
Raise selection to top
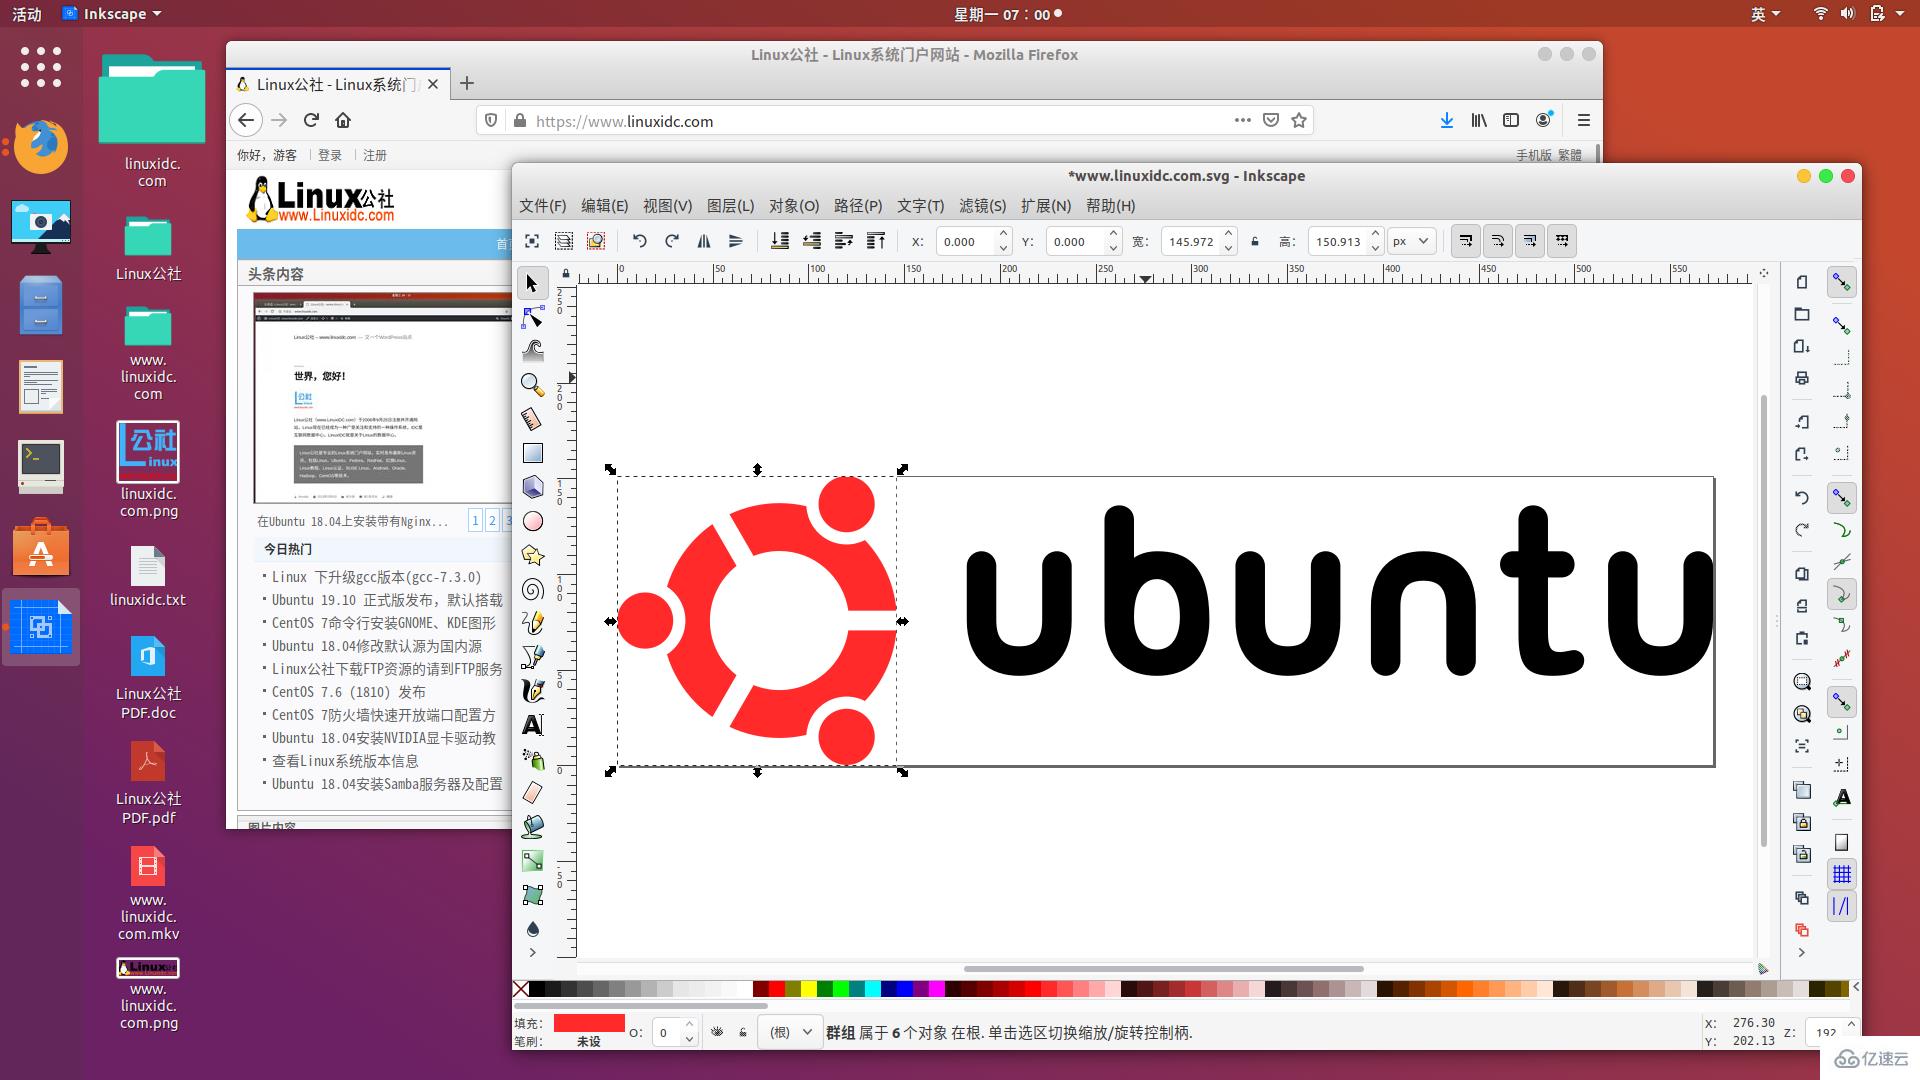click(x=876, y=241)
